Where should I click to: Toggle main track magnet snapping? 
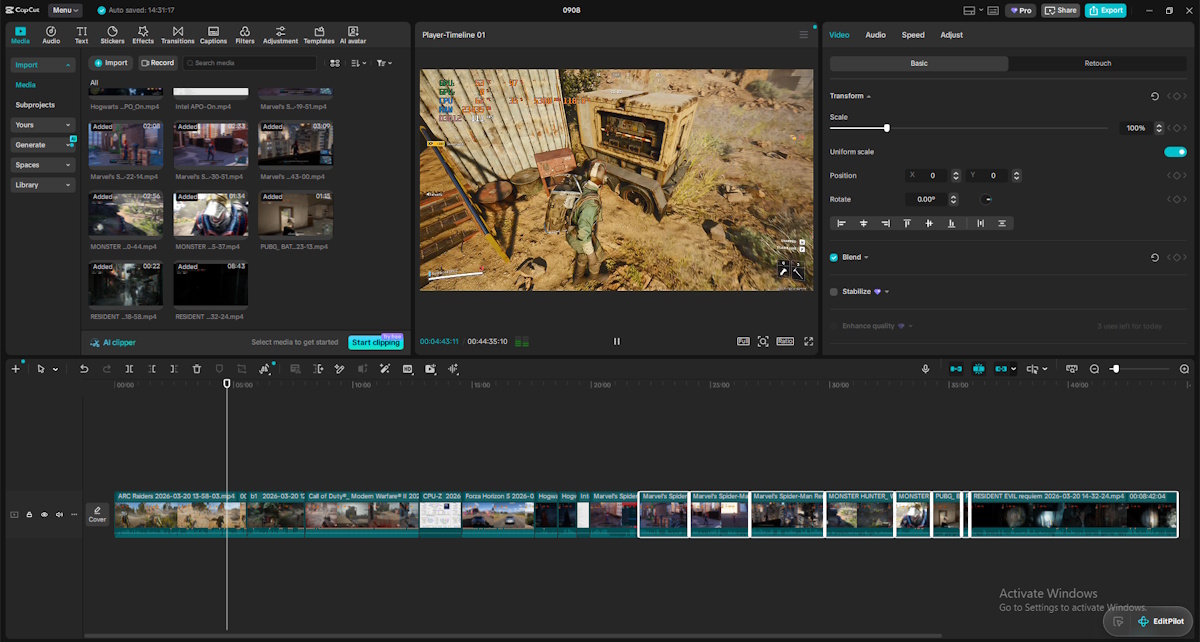(x=955, y=369)
